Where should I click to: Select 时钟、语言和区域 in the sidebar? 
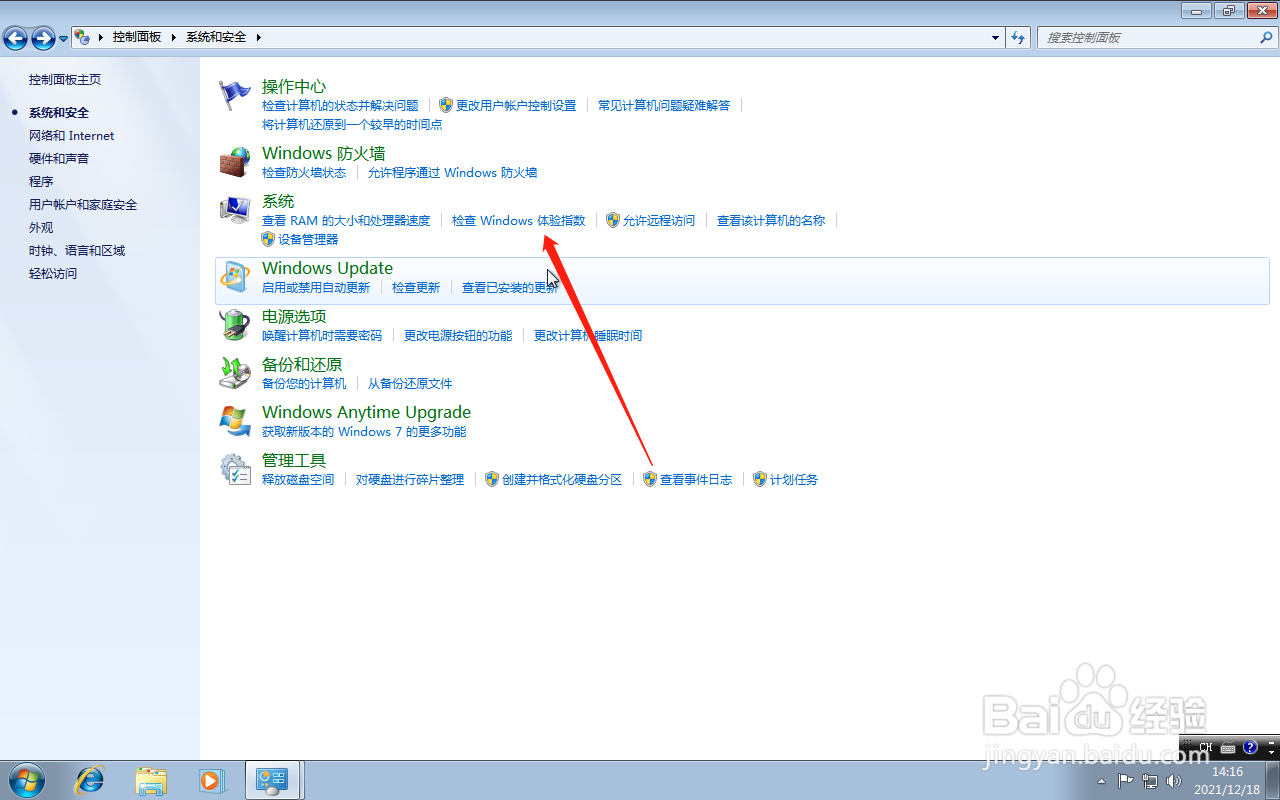(x=77, y=250)
